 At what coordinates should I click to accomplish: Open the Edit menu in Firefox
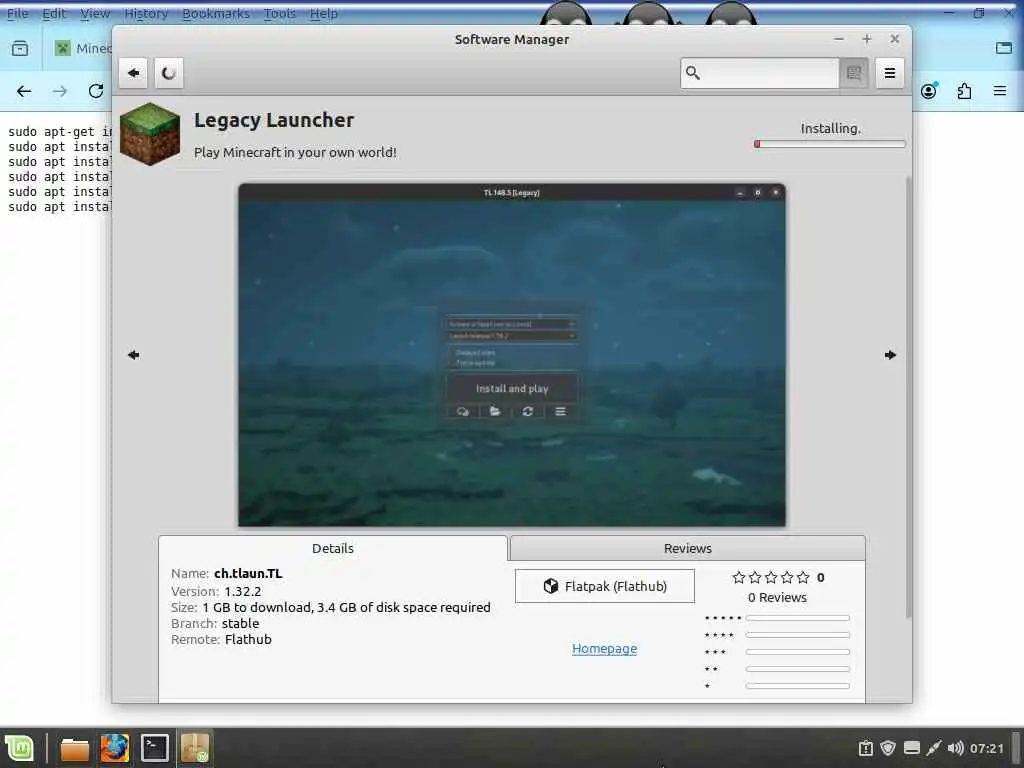pos(54,13)
